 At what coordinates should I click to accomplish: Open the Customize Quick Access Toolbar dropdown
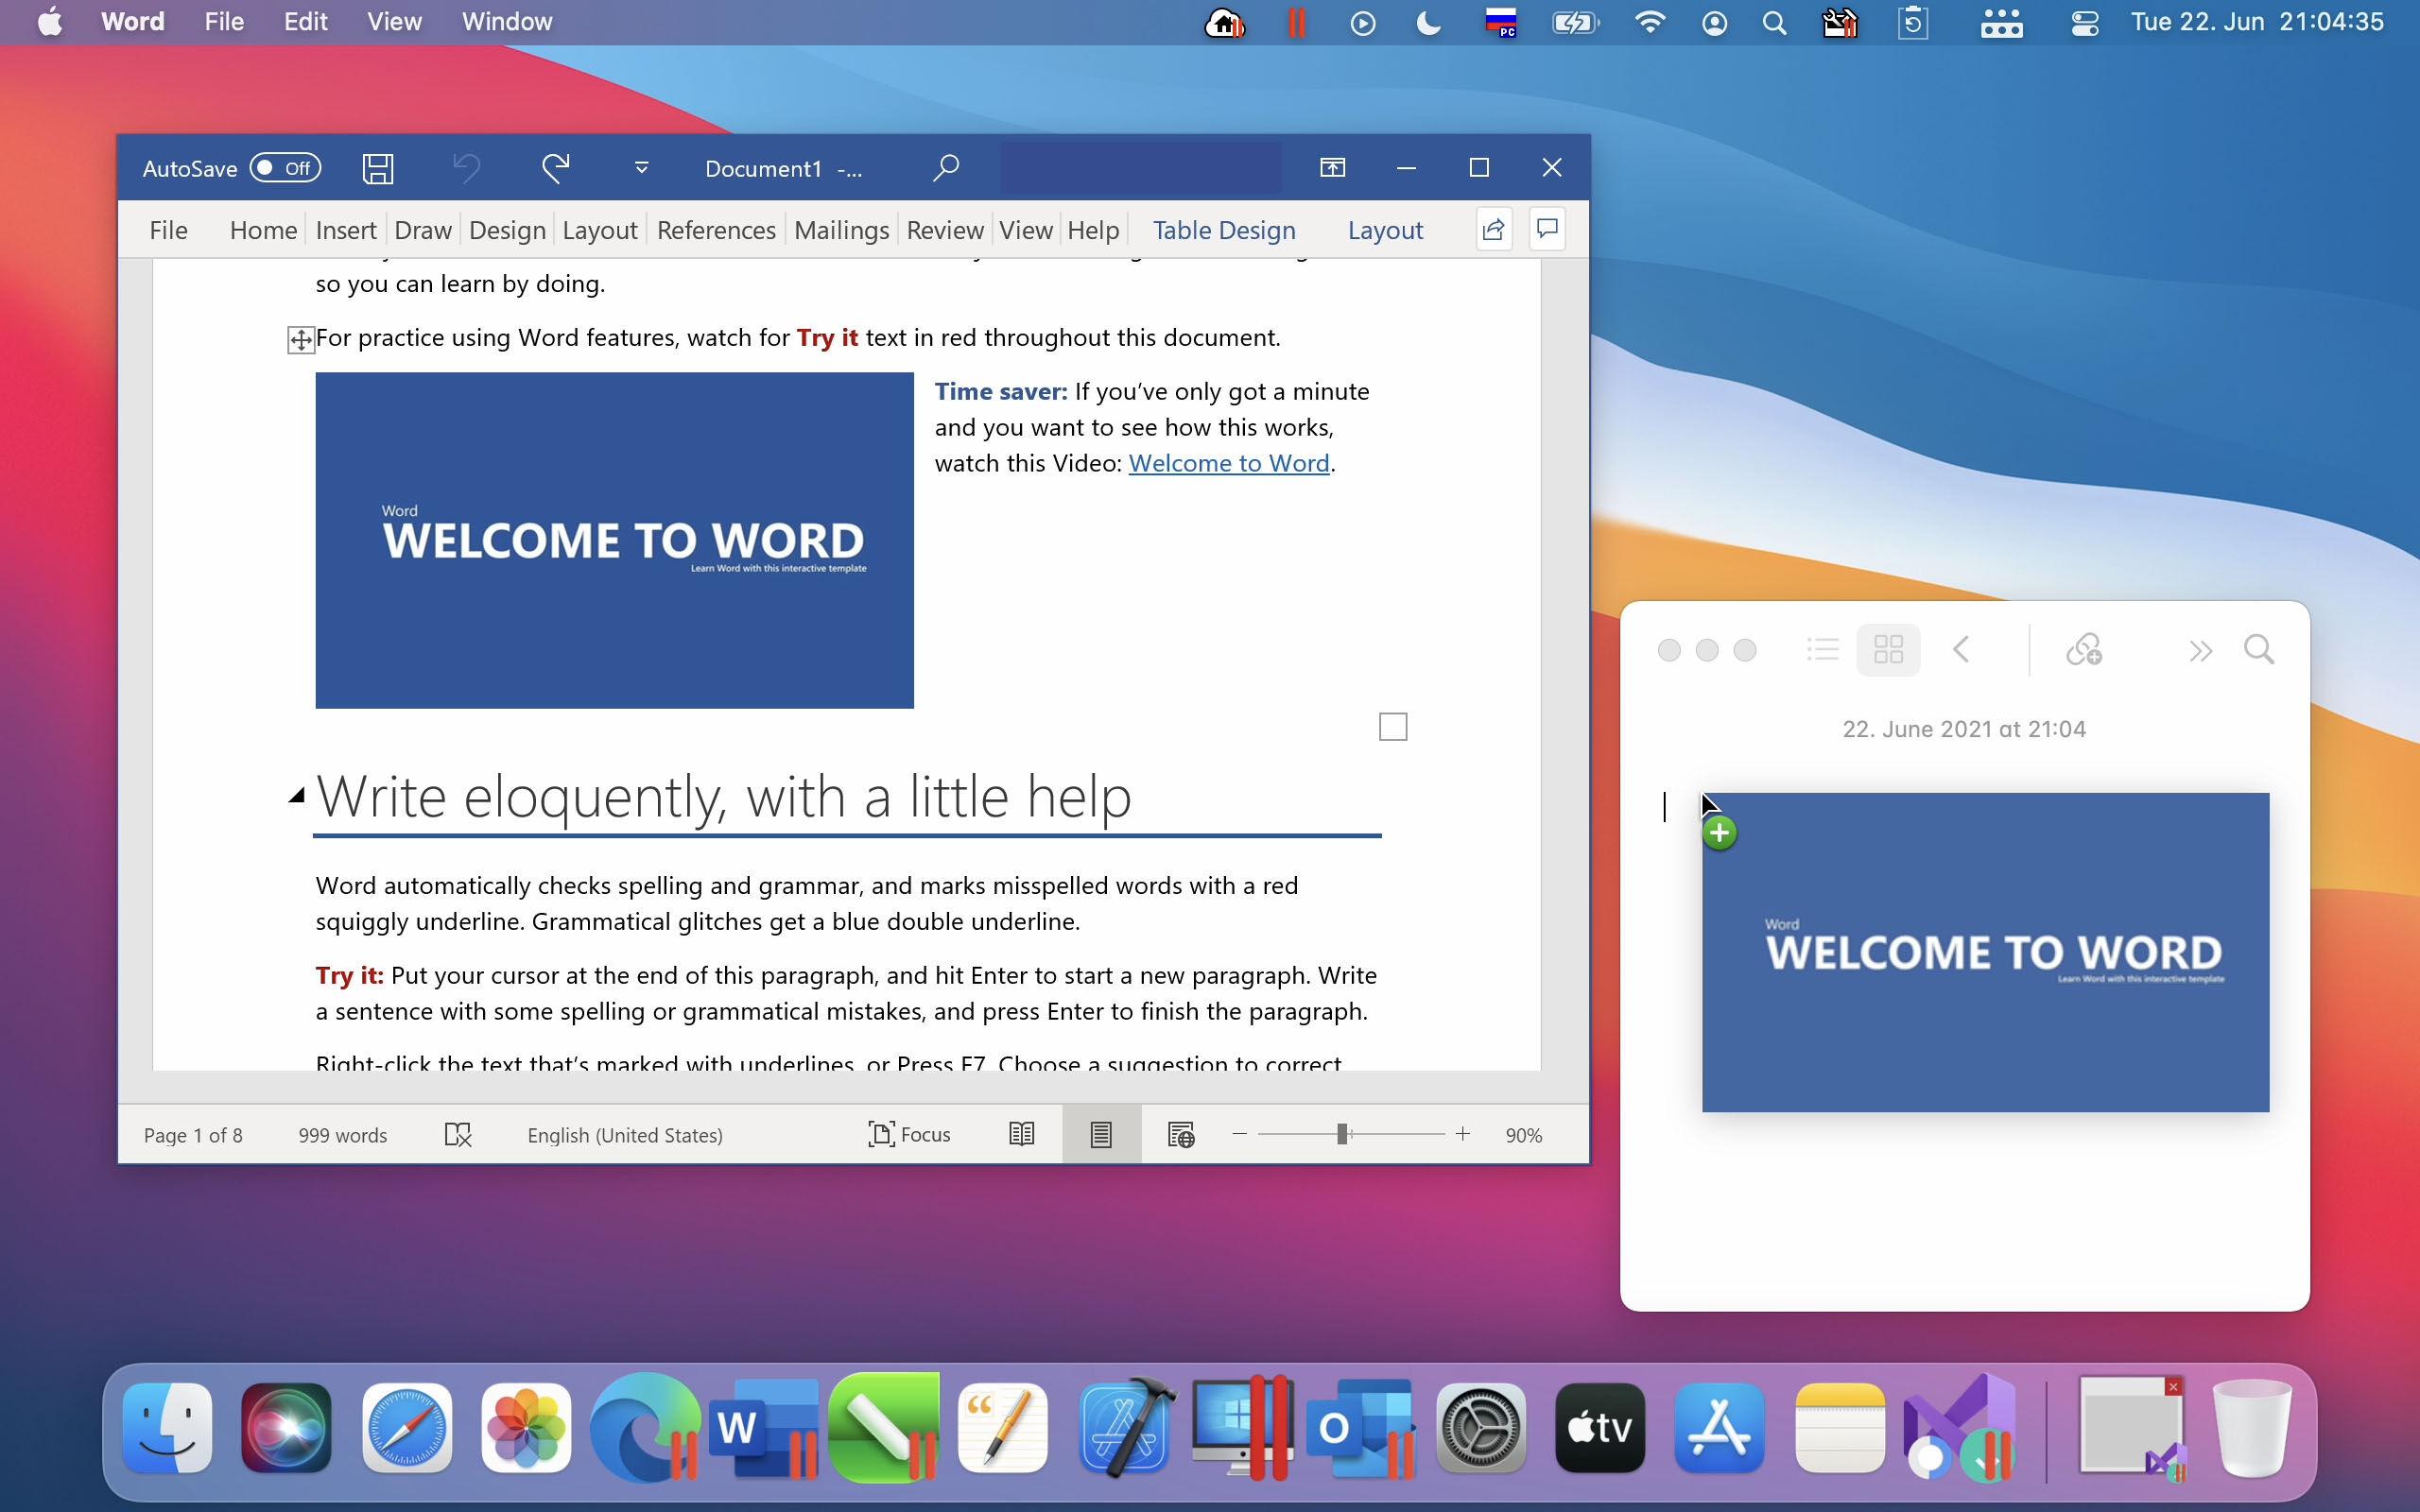[640, 167]
